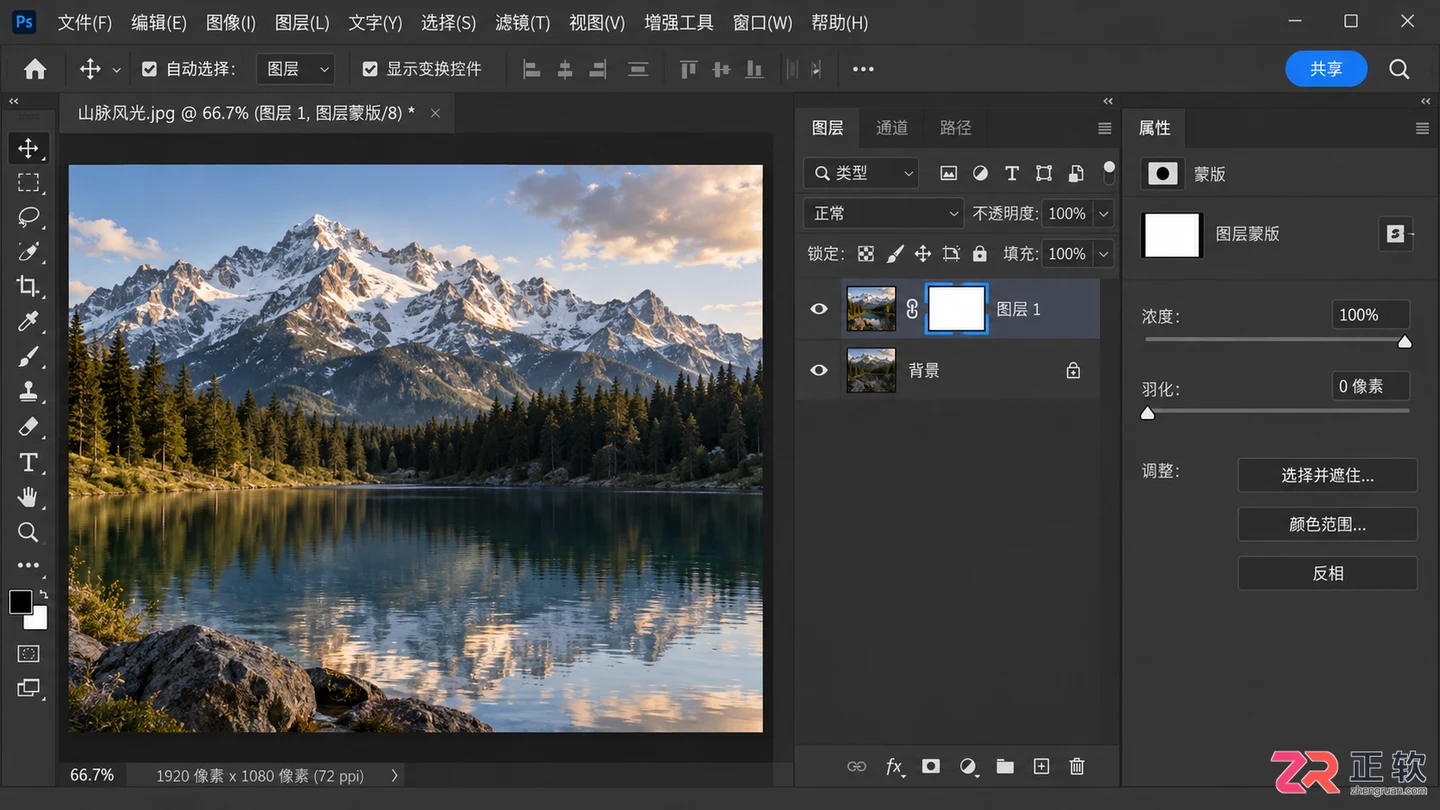The height and width of the screenshot is (810, 1440).
Task: Select the Crop tool
Action: click(28, 286)
